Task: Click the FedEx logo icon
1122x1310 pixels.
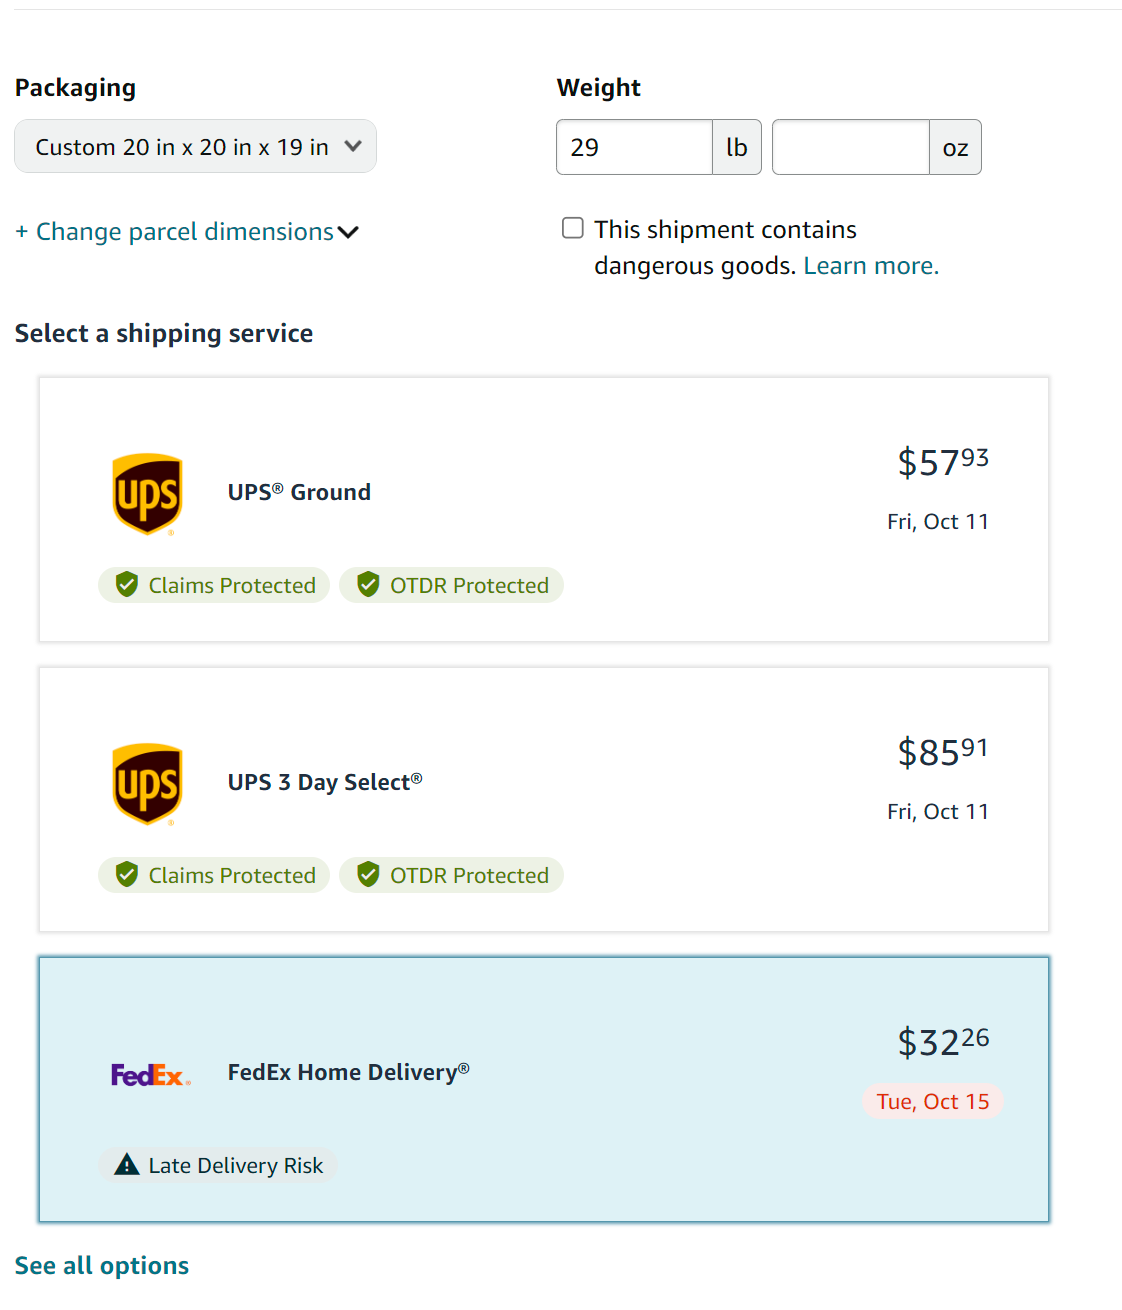Action: pos(150,1075)
